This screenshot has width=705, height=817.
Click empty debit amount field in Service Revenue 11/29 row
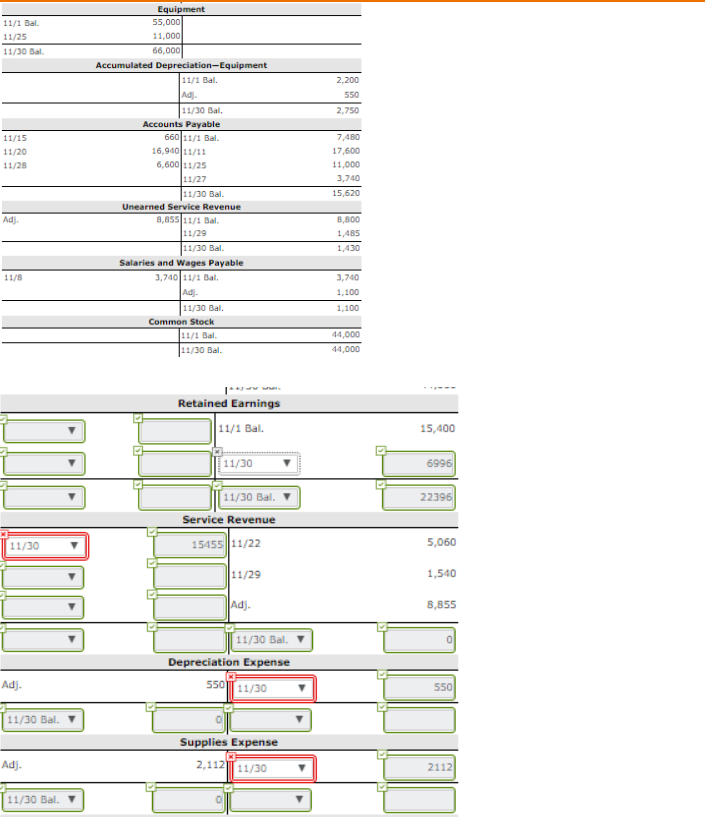(x=190, y=577)
